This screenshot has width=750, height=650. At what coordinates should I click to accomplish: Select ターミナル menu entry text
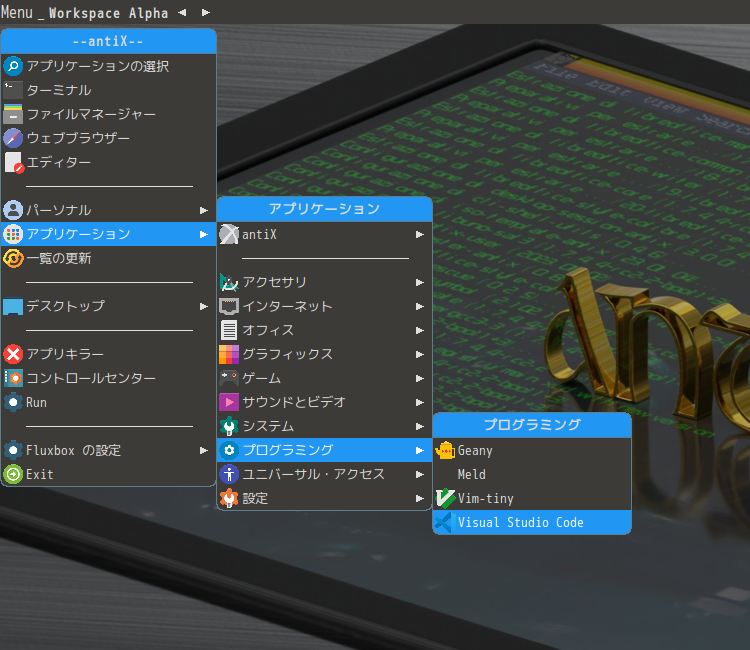[59, 90]
